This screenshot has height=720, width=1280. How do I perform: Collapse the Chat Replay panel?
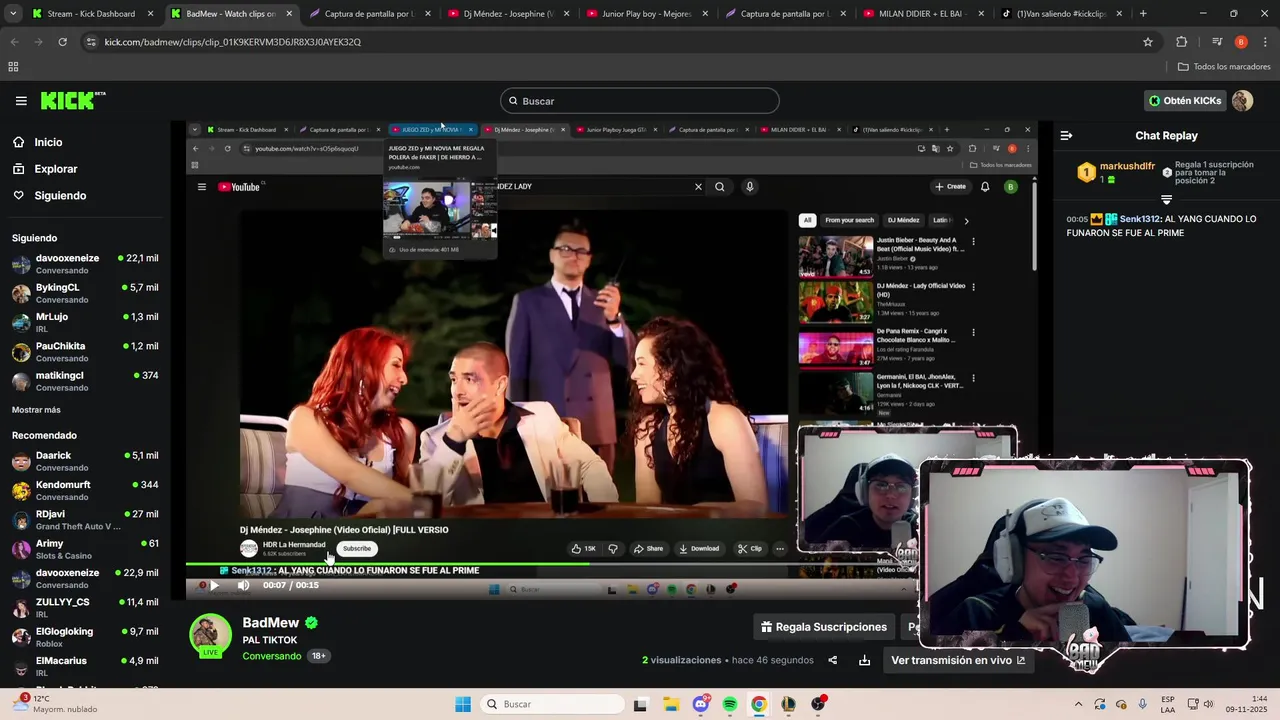(1066, 136)
